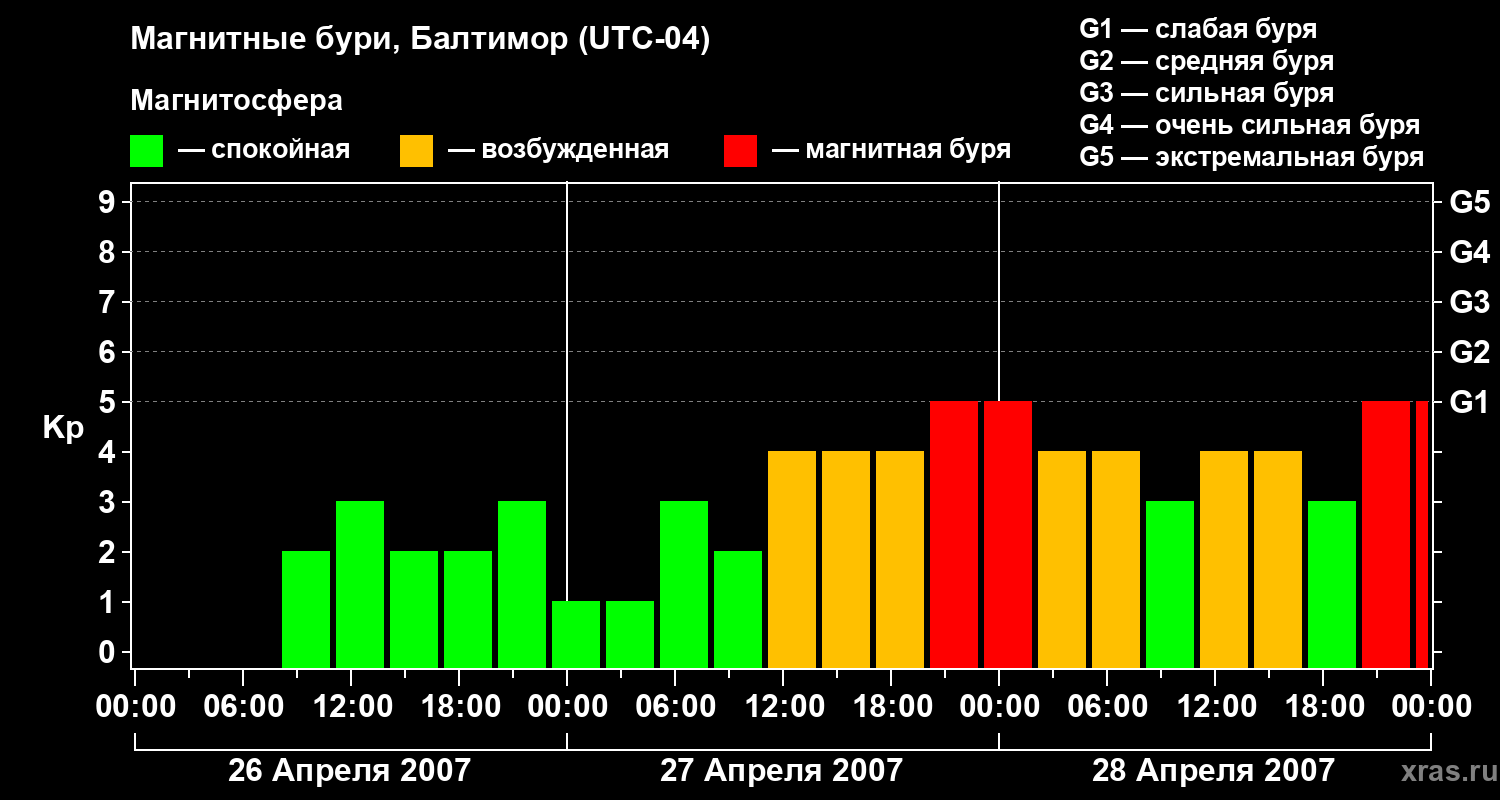This screenshot has height=800, width=1500.
Task: Click the green Kp 3 bar above 18:00, 28 Апреля
Action: [x=1332, y=584]
